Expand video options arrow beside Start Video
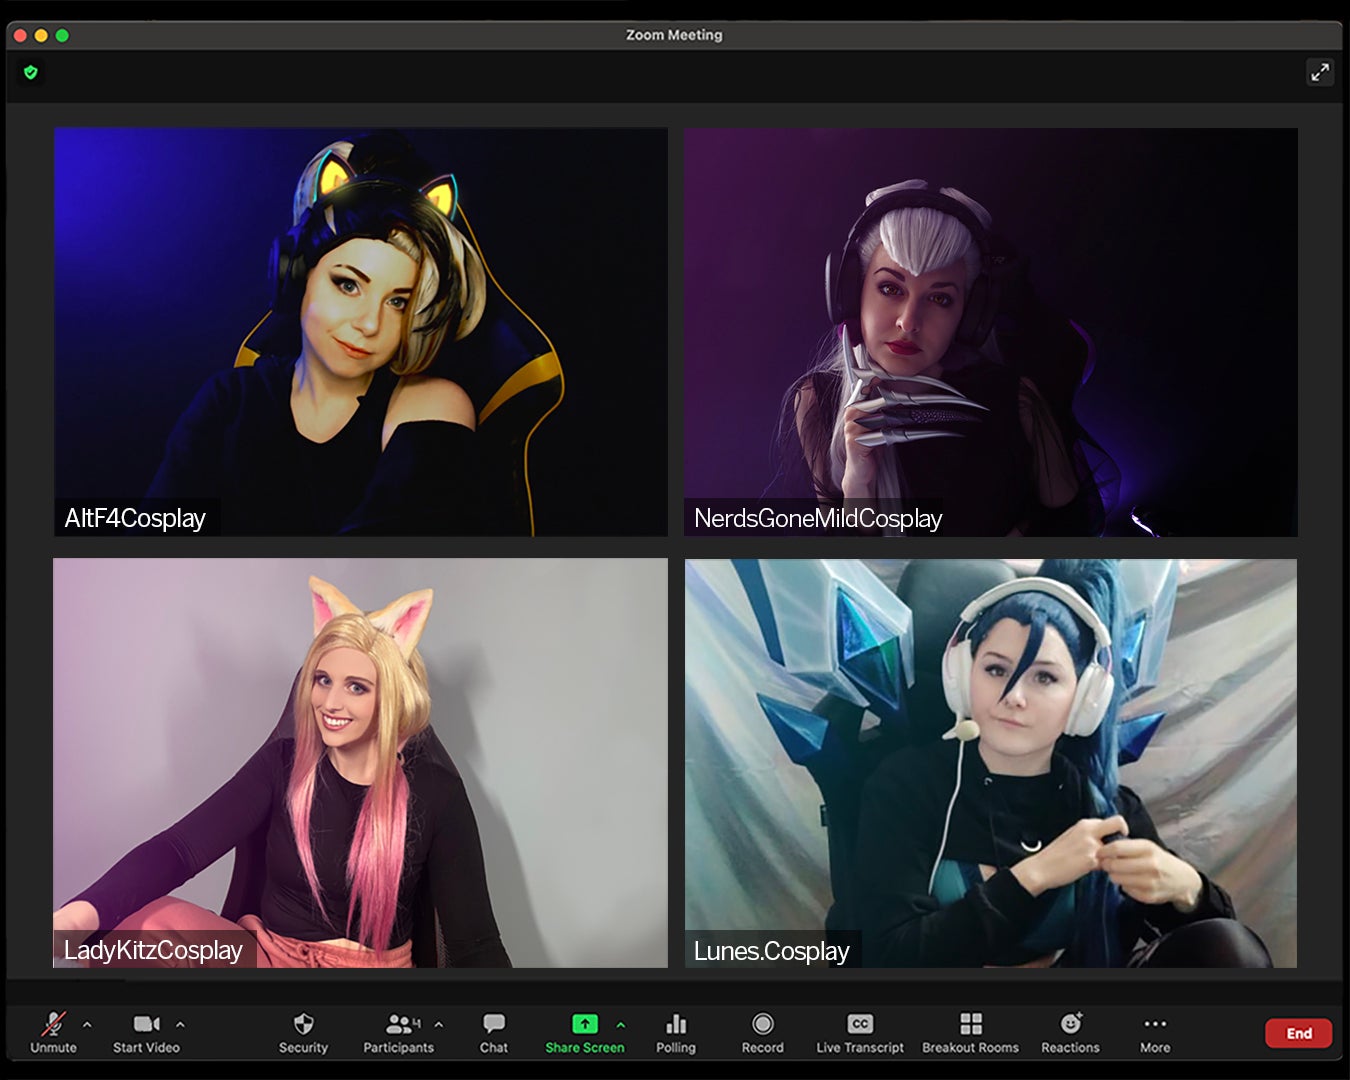Viewport: 1350px width, 1080px height. click(180, 1024)
